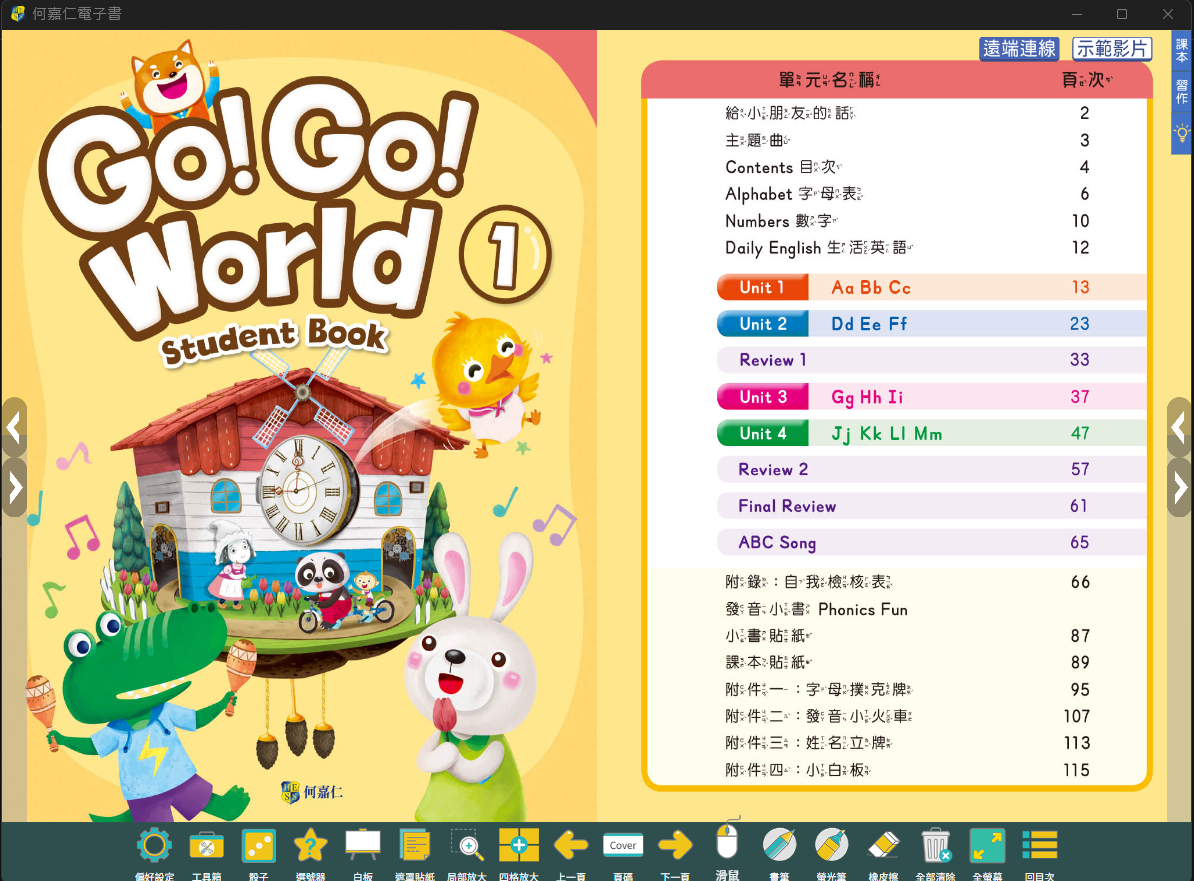Open ABC Song entry

point(931,542)
